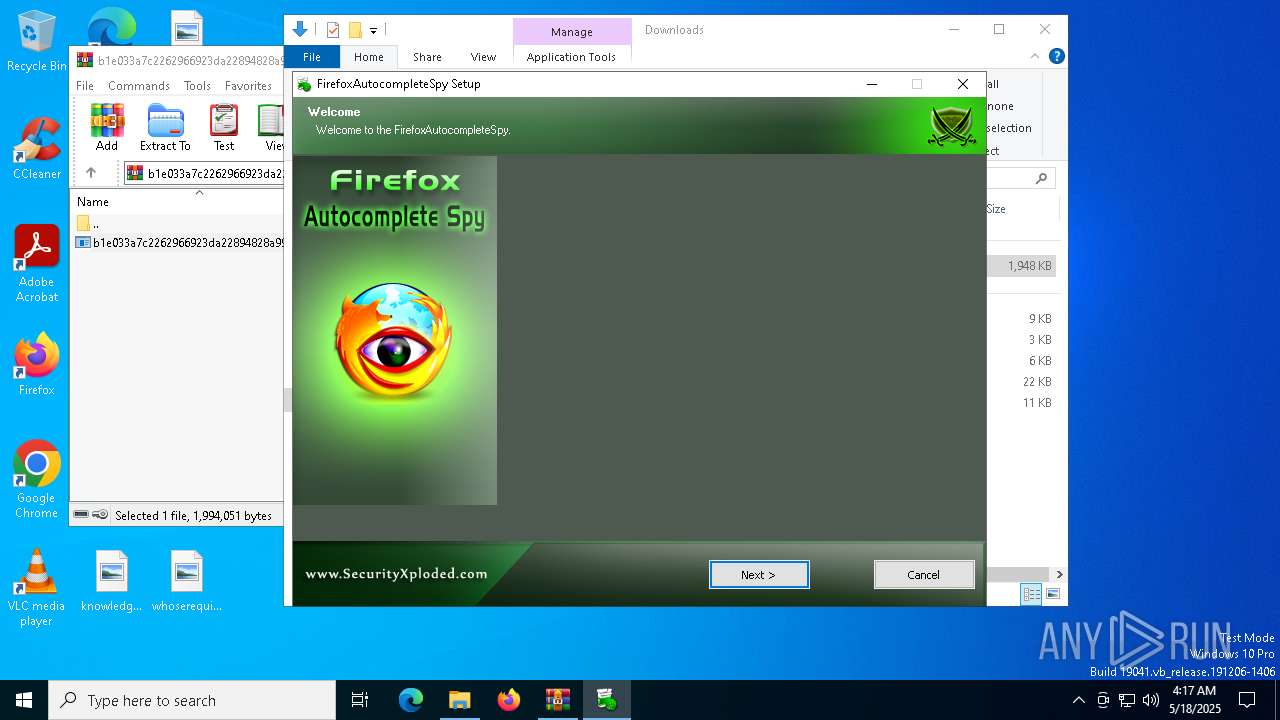The height and width of the screenshot is (720, 1280).
Task: Select the 1,948 KB file row
Action: click(x=1022, y=266)
